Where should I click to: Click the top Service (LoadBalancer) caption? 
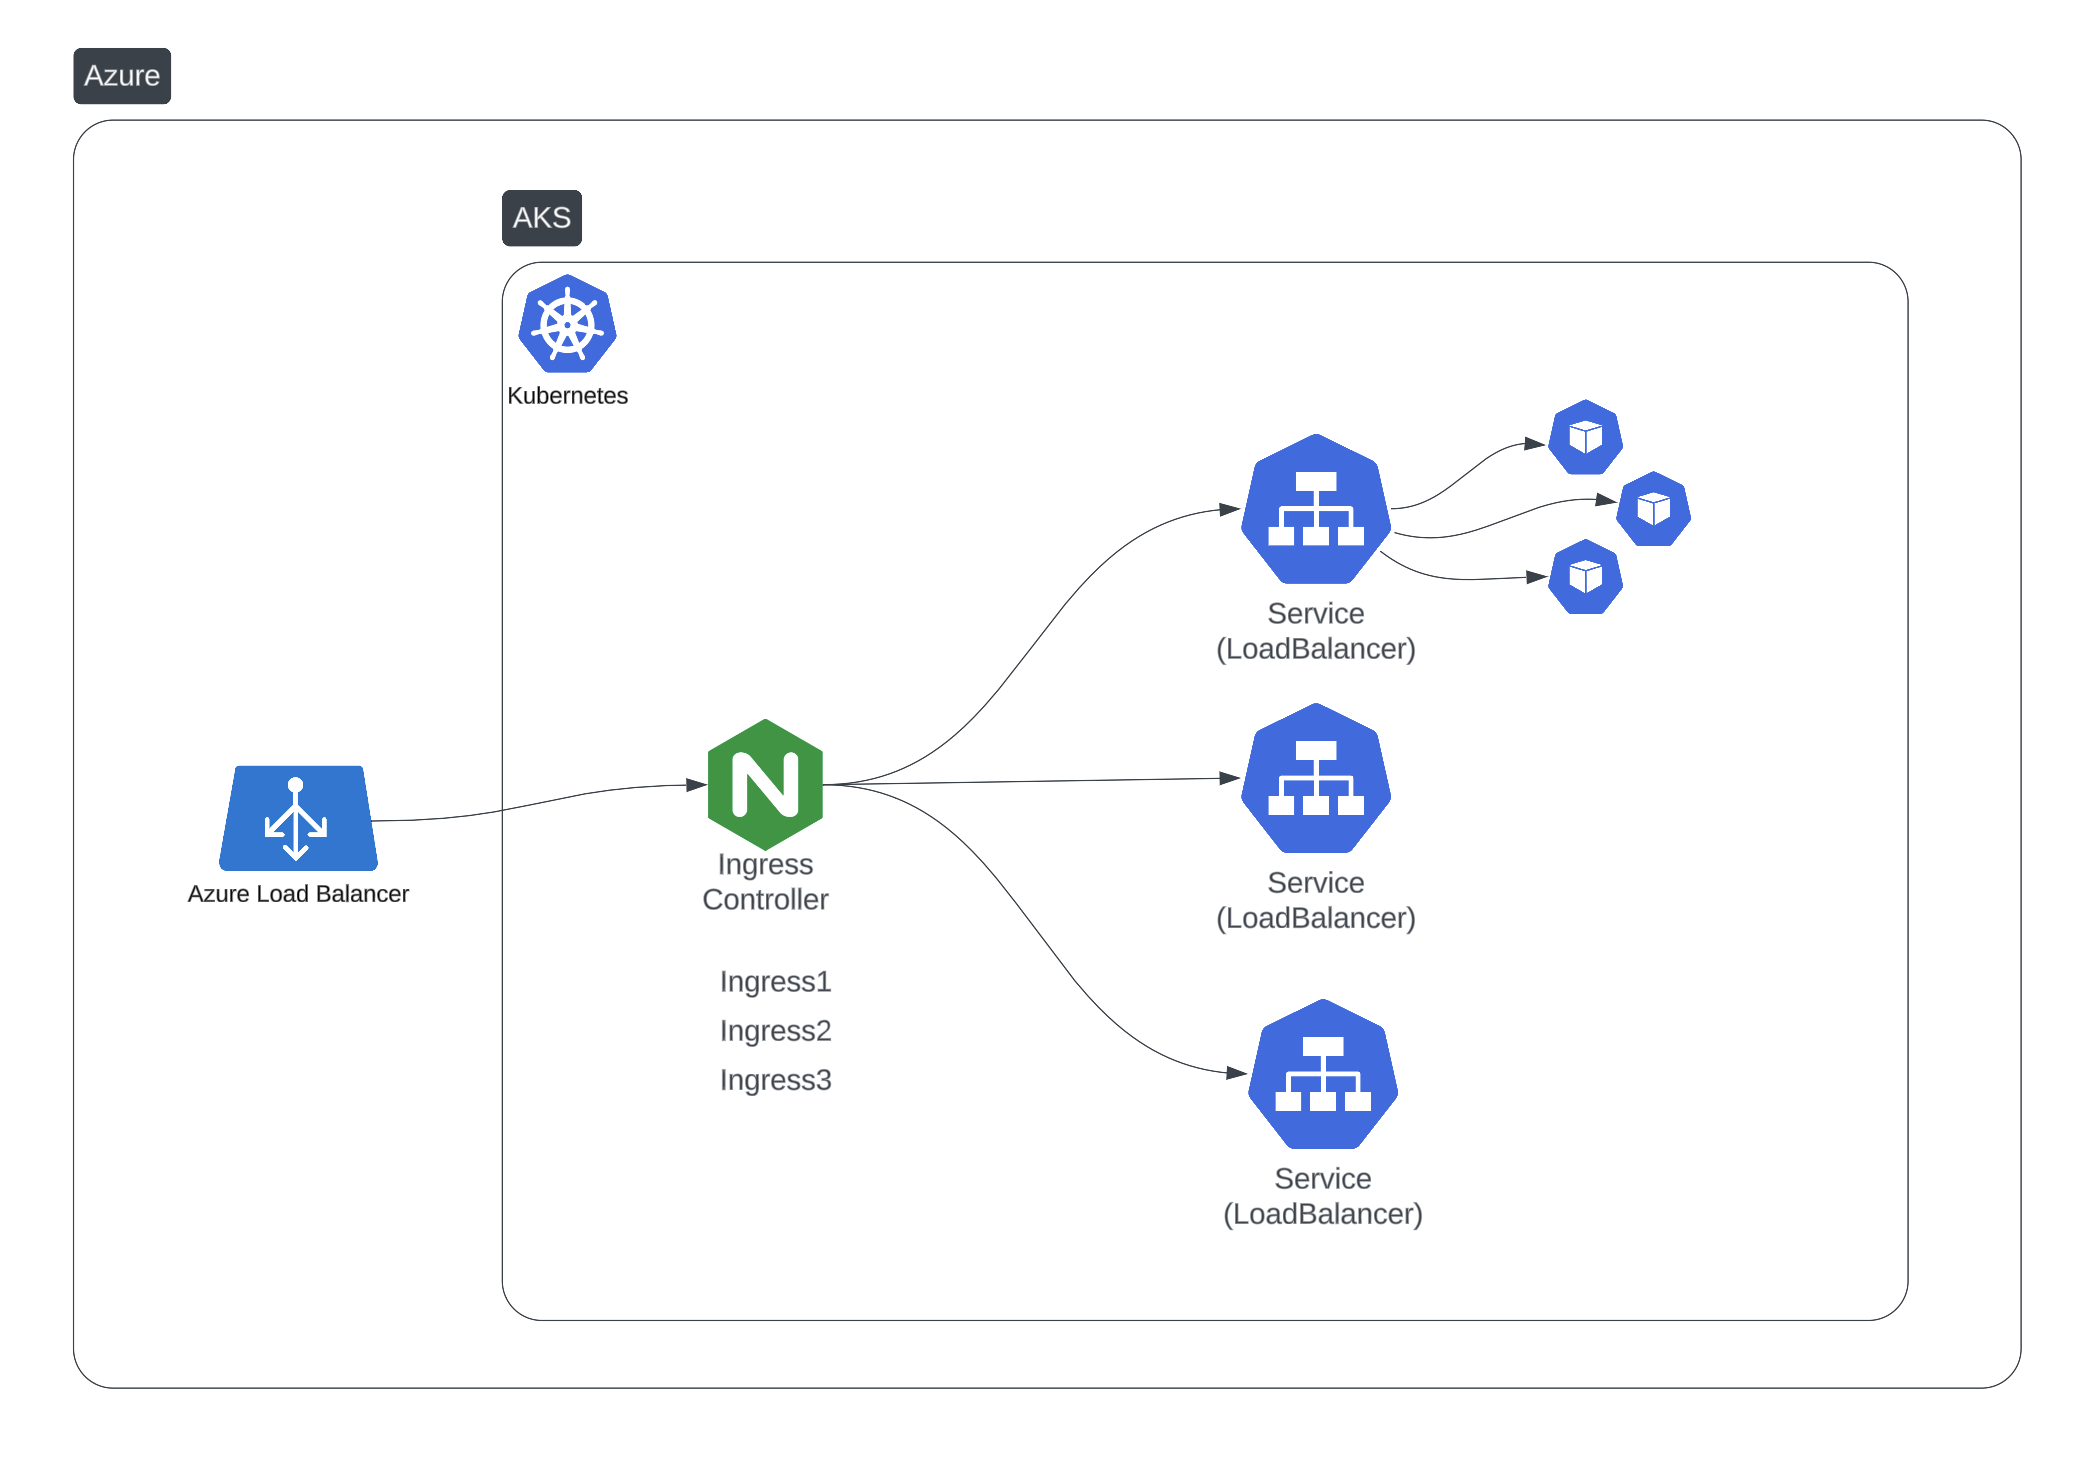(x=1316, y=631)
